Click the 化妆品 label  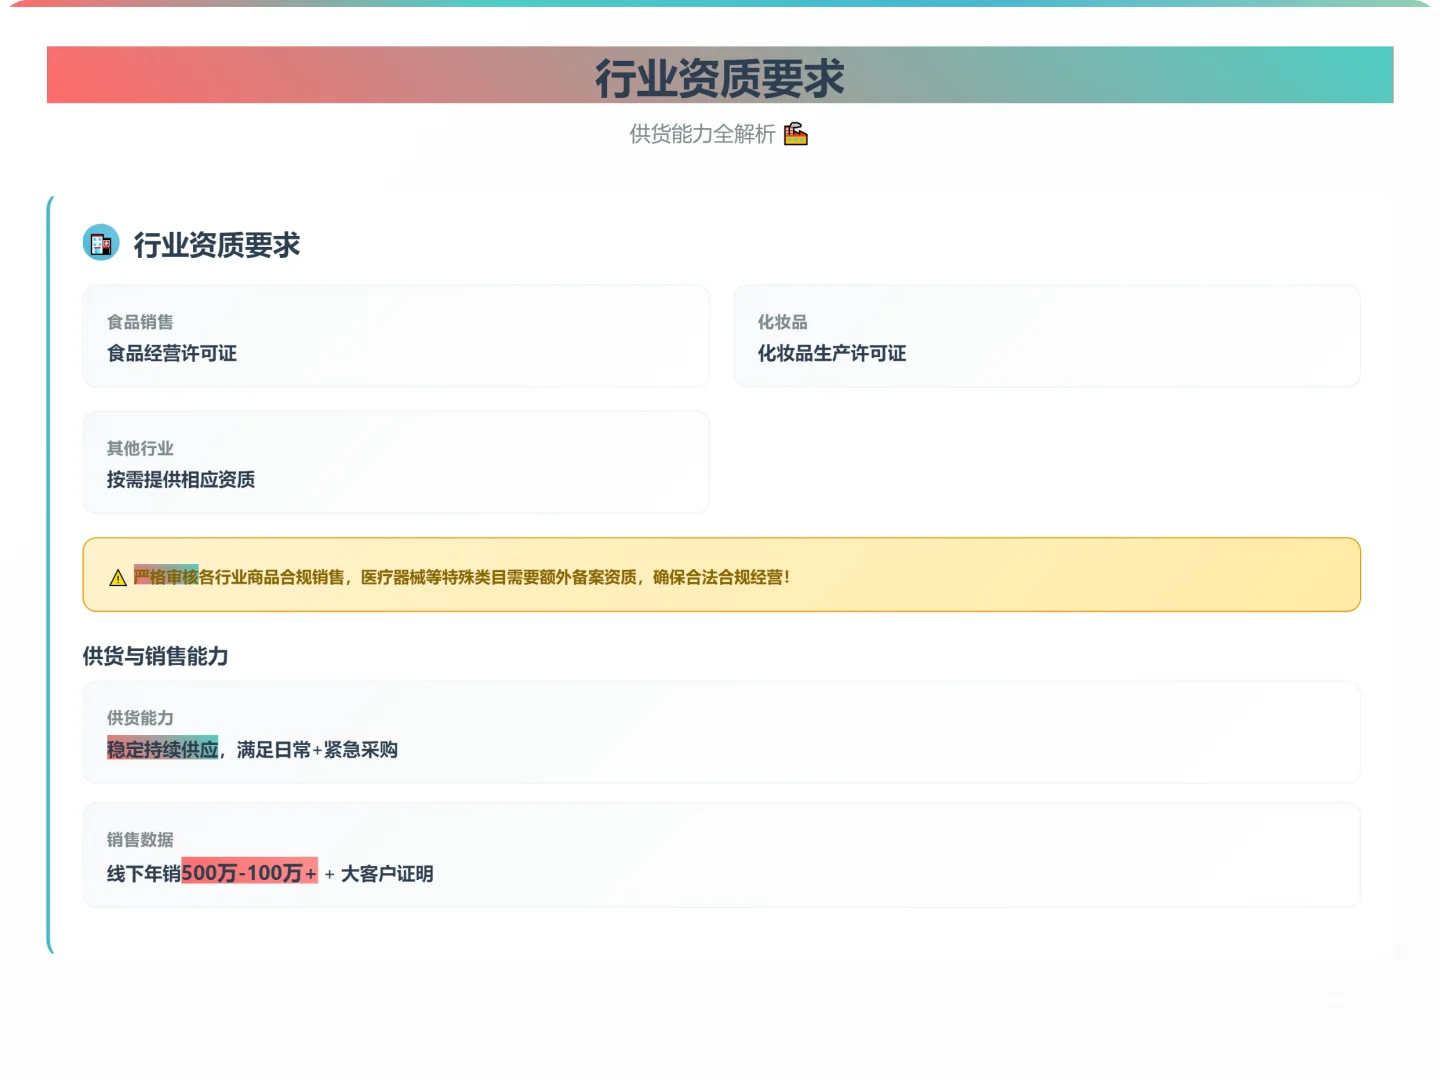pos(782,322)
